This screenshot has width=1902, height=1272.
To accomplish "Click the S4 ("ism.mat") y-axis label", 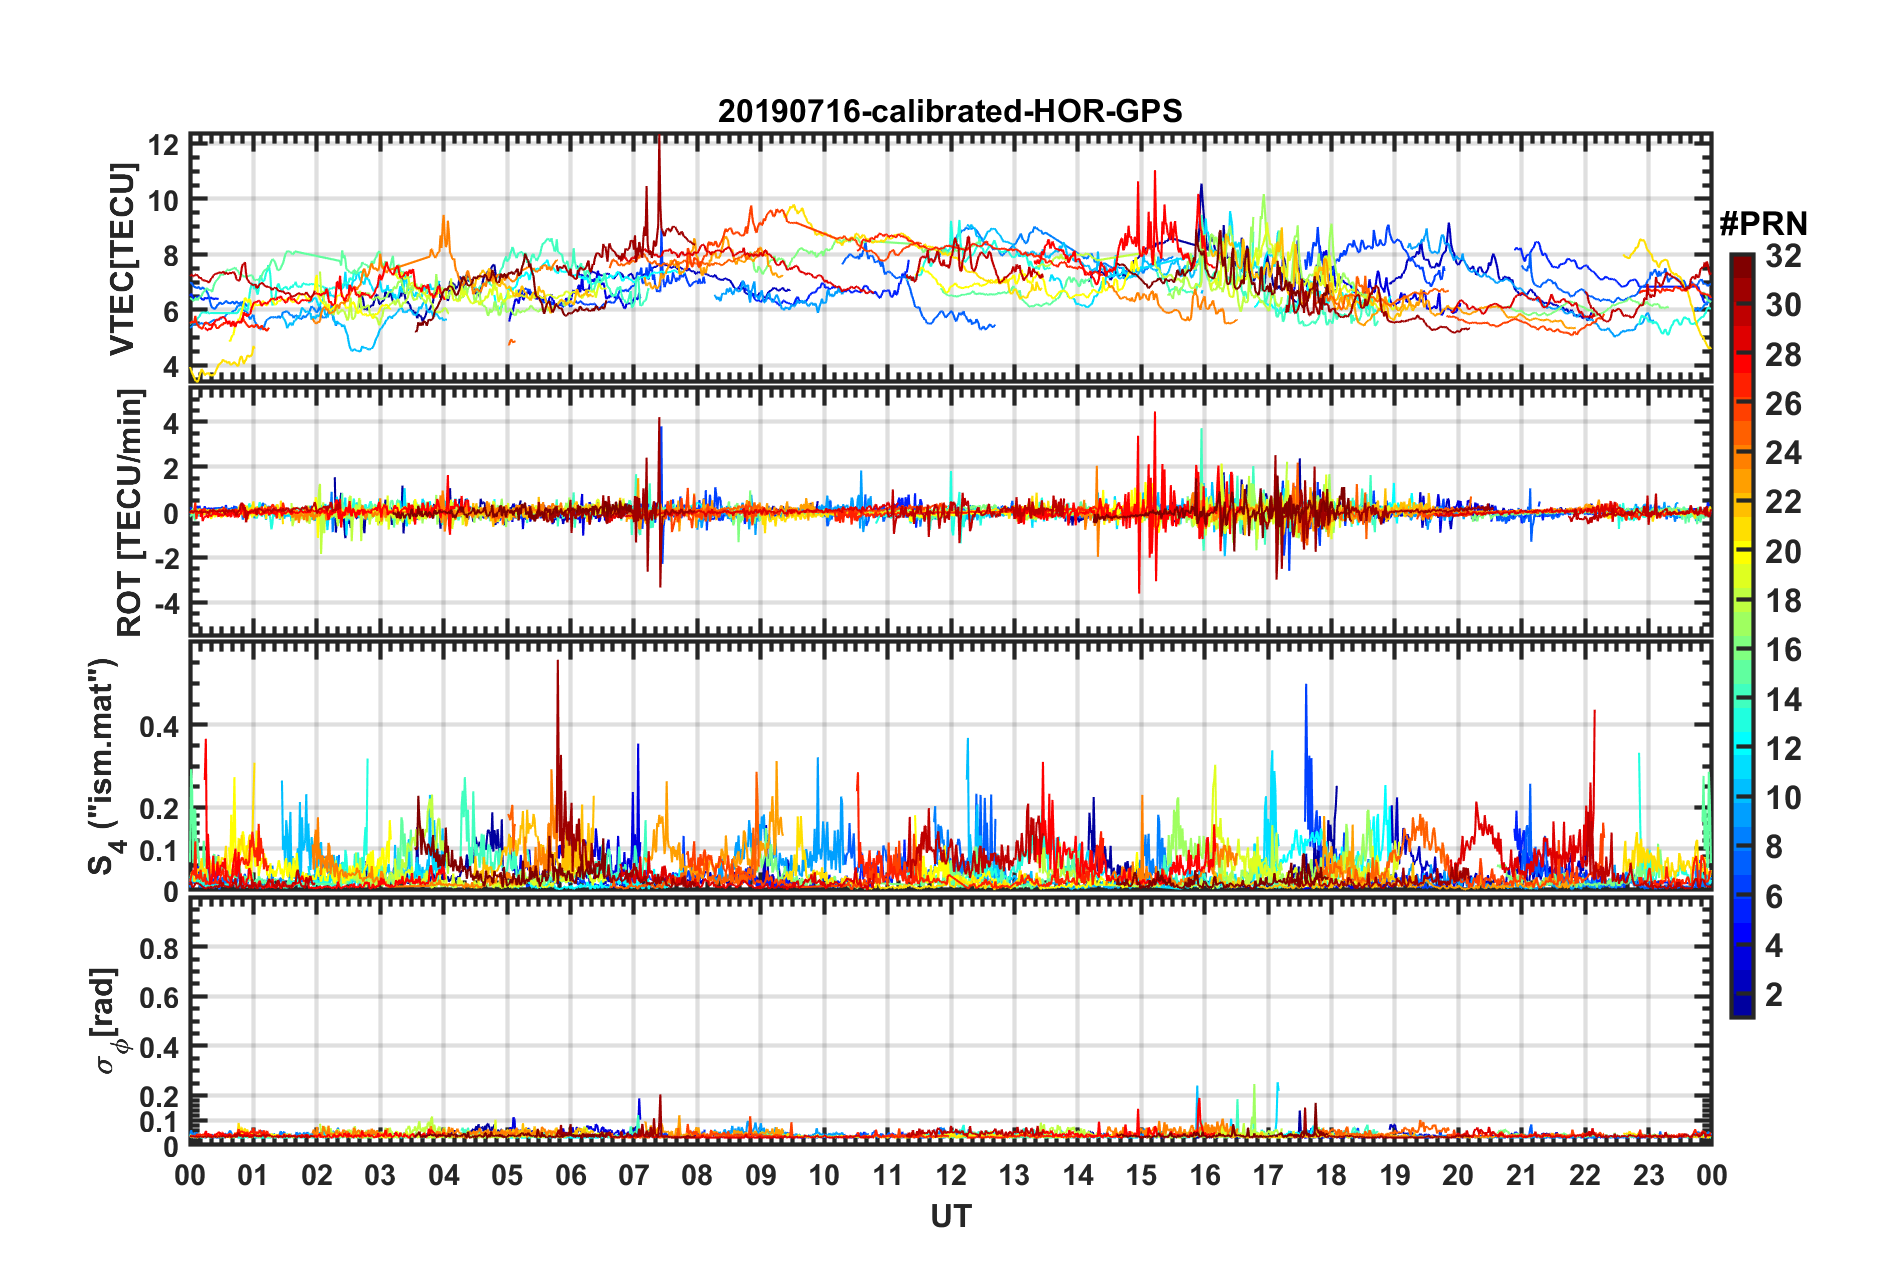I will click(x=105, y=766).
